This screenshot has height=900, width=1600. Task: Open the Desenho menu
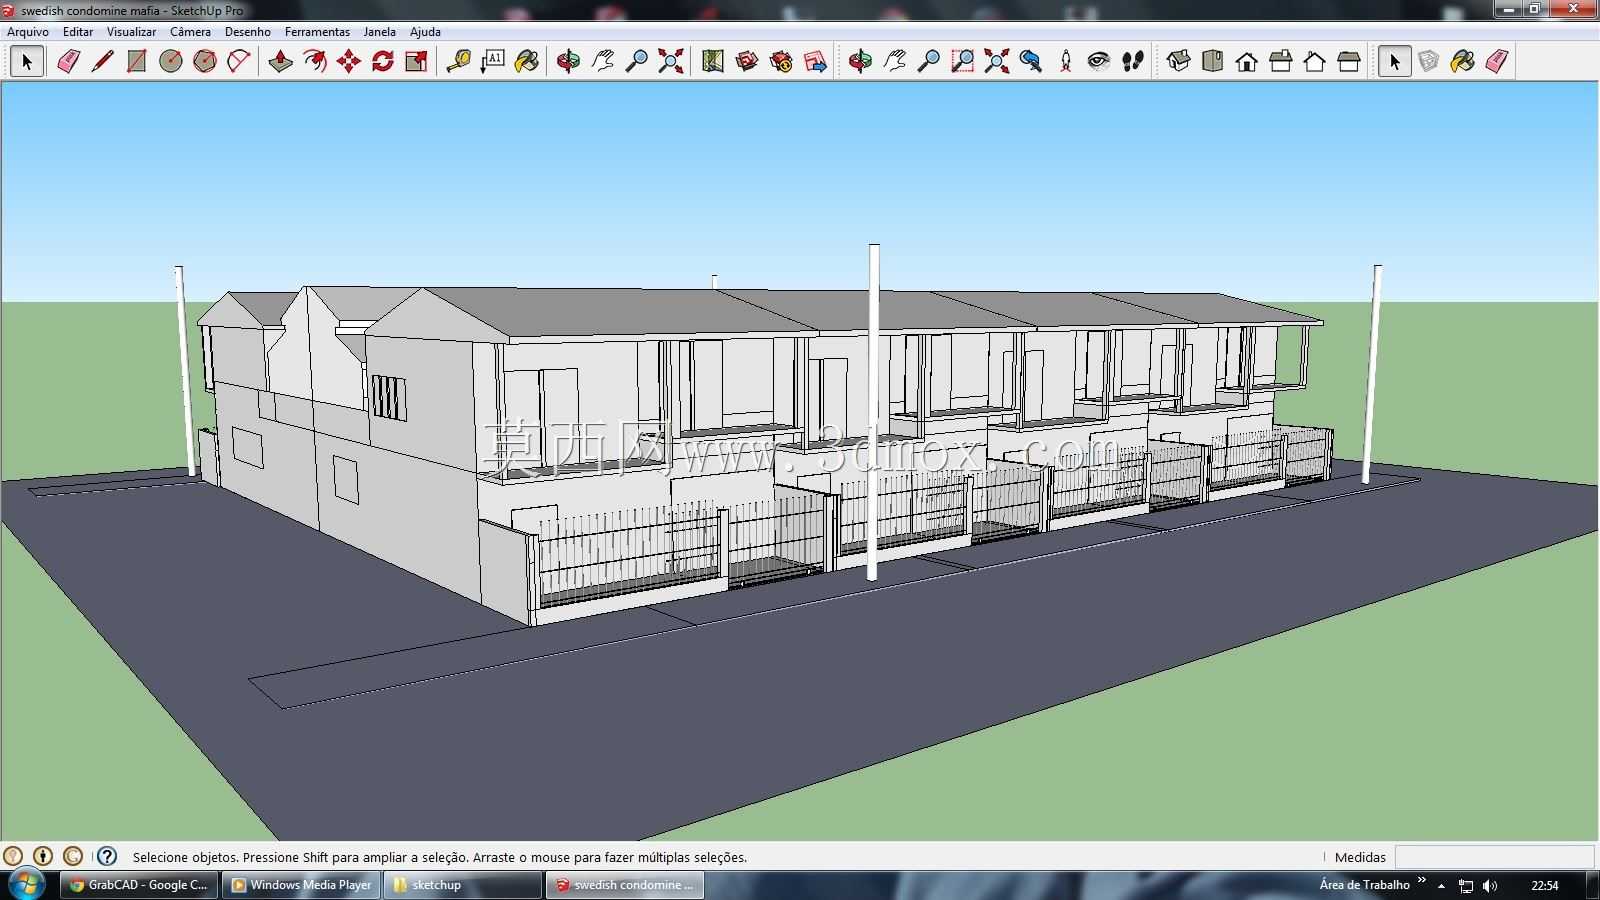[x=248, y=32]
